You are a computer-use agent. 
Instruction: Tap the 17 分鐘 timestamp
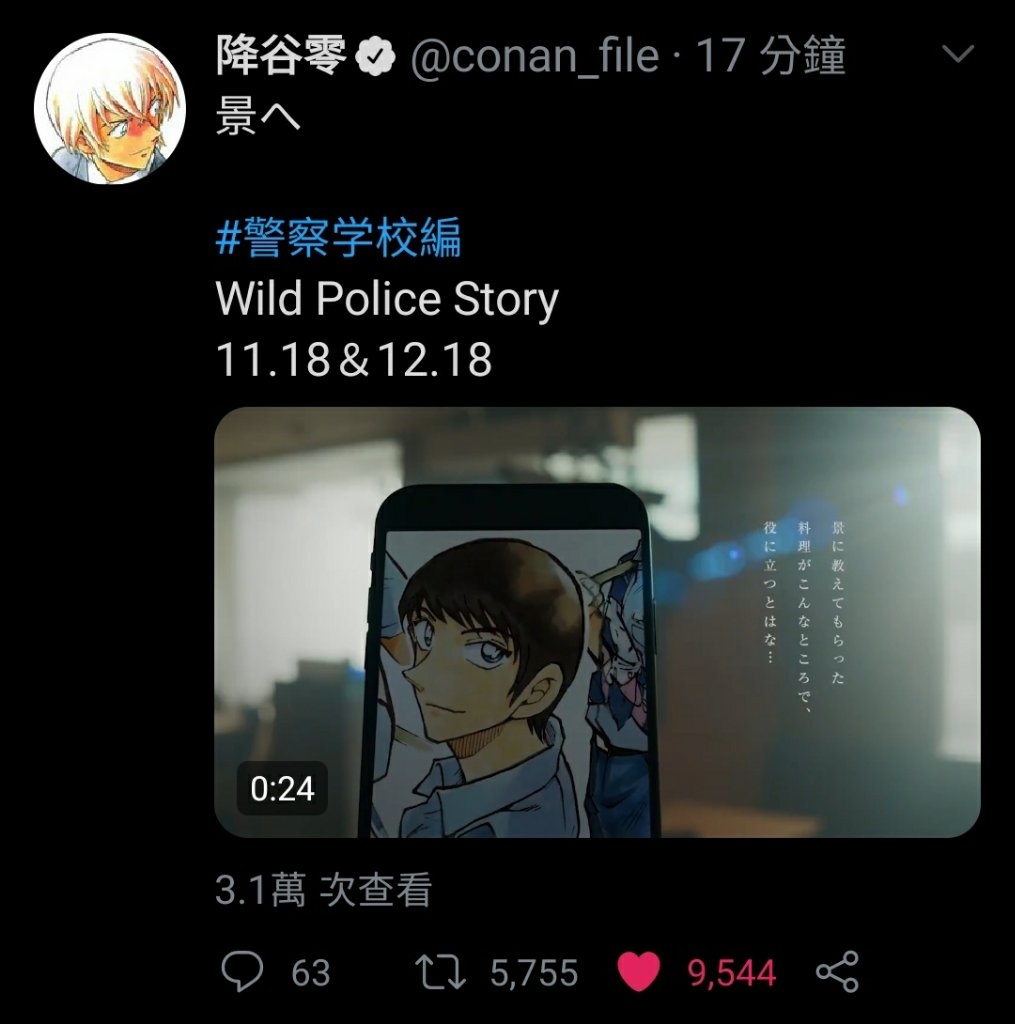click(x=771, y=55)
